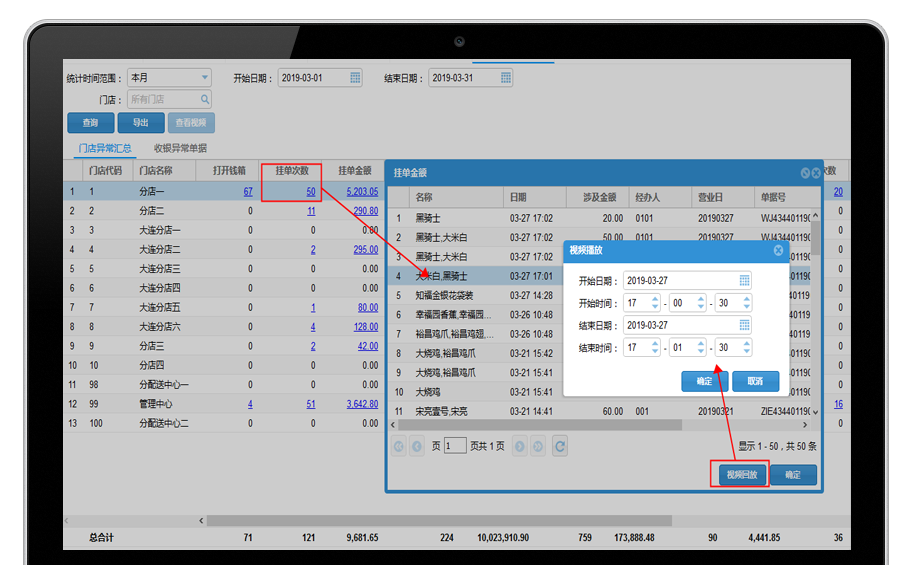Click the 导出 export button
Screen dimensions: 904x565
click(140, 123)
